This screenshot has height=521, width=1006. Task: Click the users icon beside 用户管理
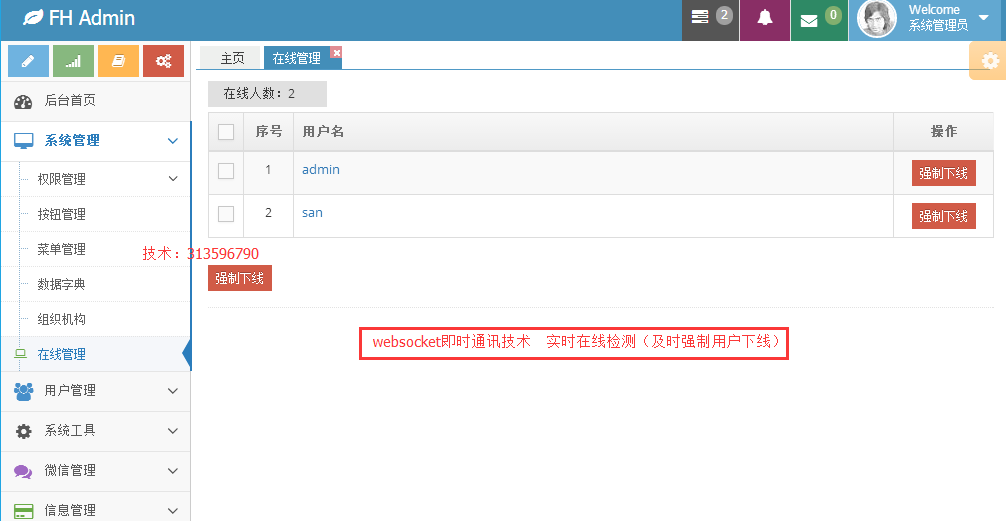click(x=23, y=391)
